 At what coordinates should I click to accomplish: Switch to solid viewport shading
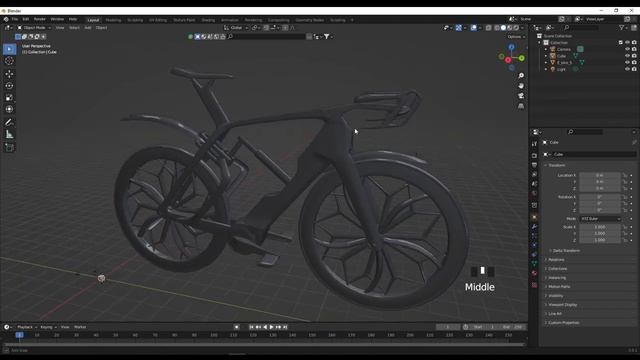tap(503, 28)
